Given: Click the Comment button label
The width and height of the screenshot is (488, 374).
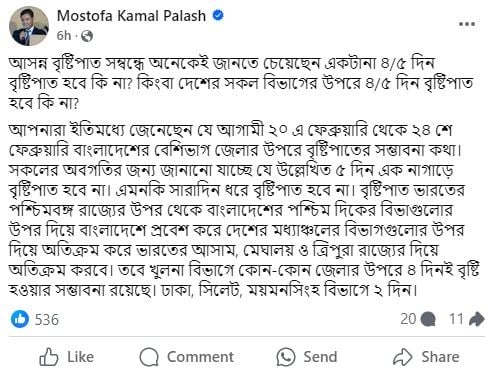Looking at the screenshot, I should point(200,357).
